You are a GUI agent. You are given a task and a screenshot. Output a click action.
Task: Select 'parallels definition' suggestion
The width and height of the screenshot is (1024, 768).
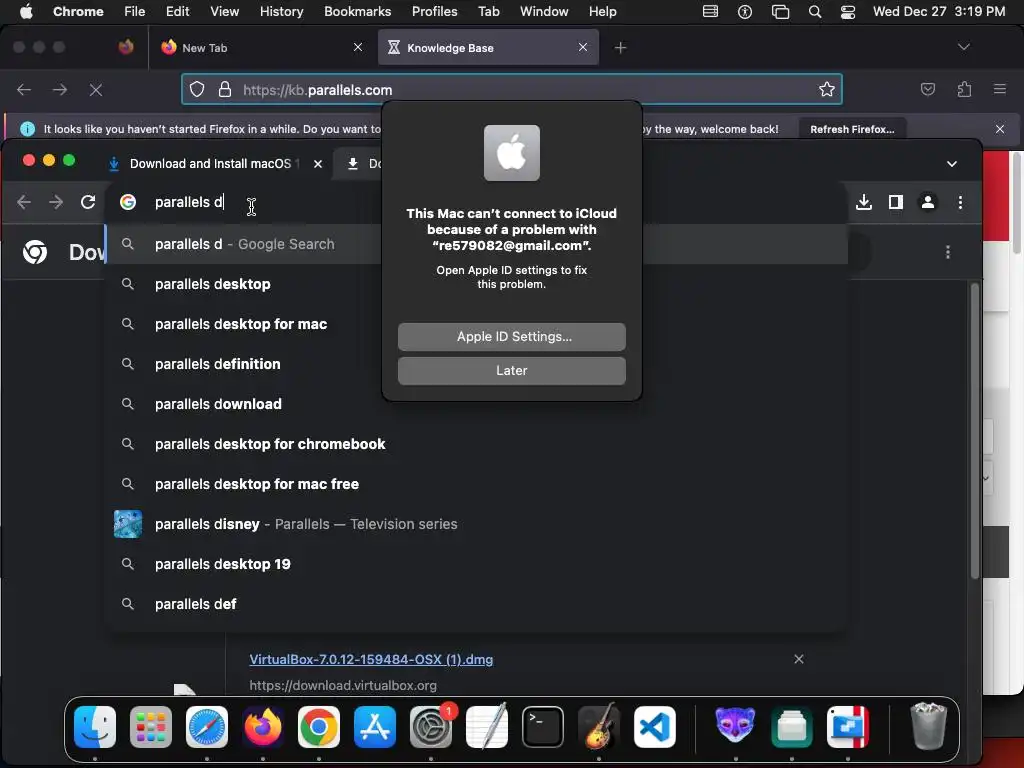click(477, 364)
